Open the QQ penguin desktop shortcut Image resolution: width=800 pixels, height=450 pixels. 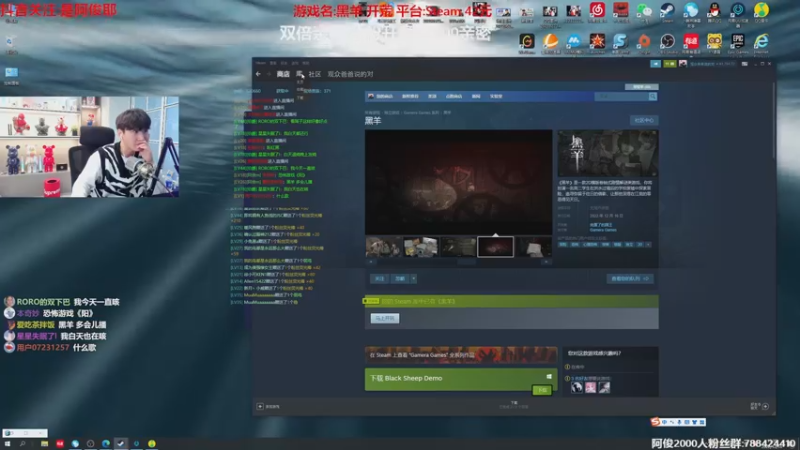pos(714,10)
